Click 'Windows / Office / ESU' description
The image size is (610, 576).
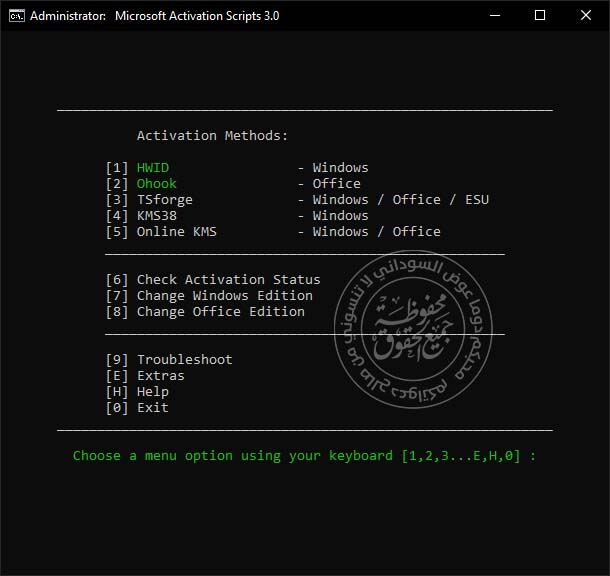point(401,200)
